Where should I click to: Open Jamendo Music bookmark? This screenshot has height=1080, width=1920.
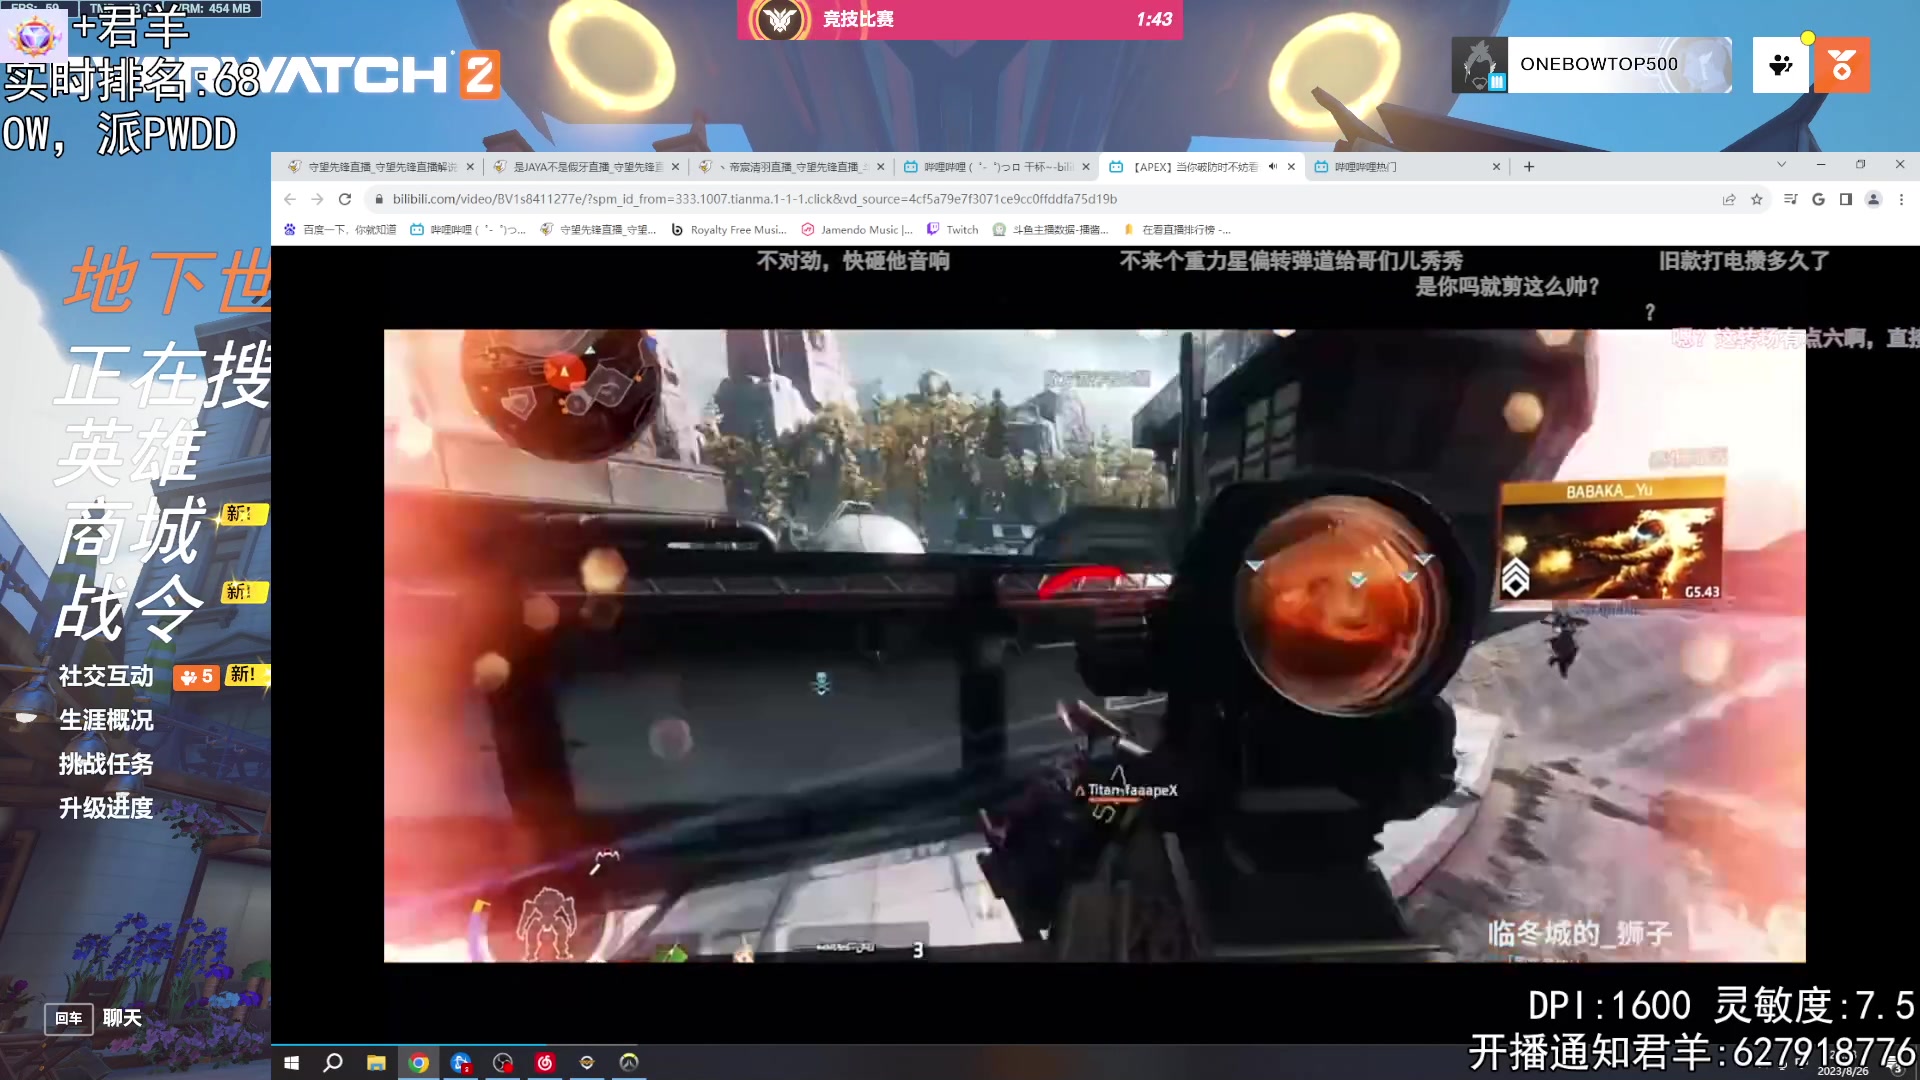coord(857,230)
